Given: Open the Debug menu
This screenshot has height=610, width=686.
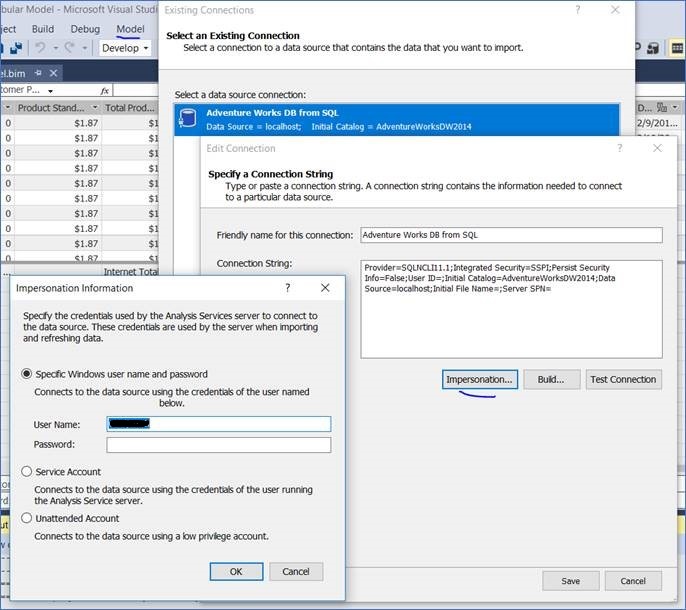Looking at the screenshot, I should point(85,29).
